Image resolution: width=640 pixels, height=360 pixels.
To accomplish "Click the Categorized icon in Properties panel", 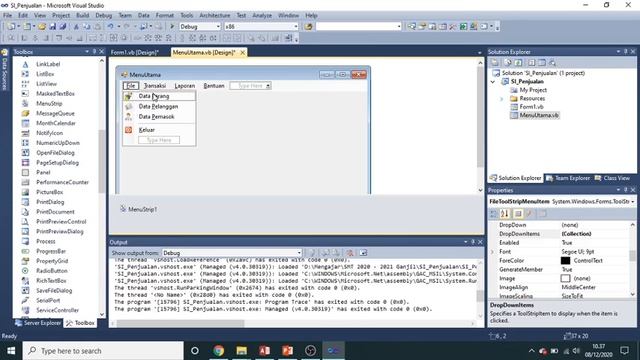I will pos(493,213).
